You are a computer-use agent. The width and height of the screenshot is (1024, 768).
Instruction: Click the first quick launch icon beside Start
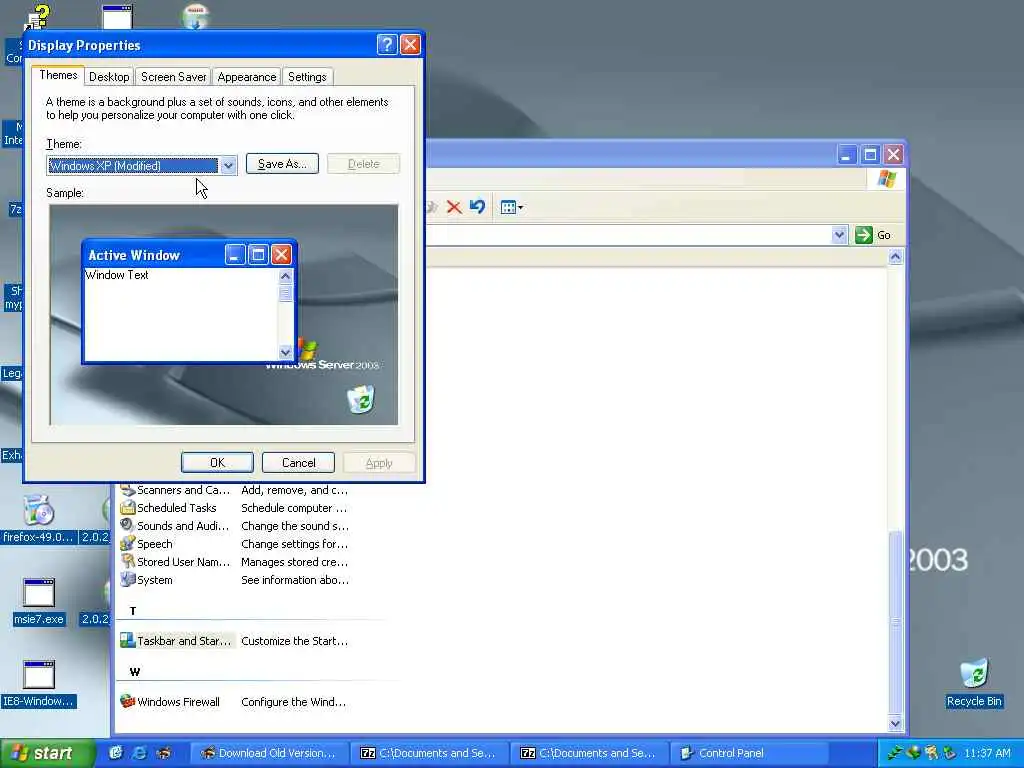(x=116, y=753)
